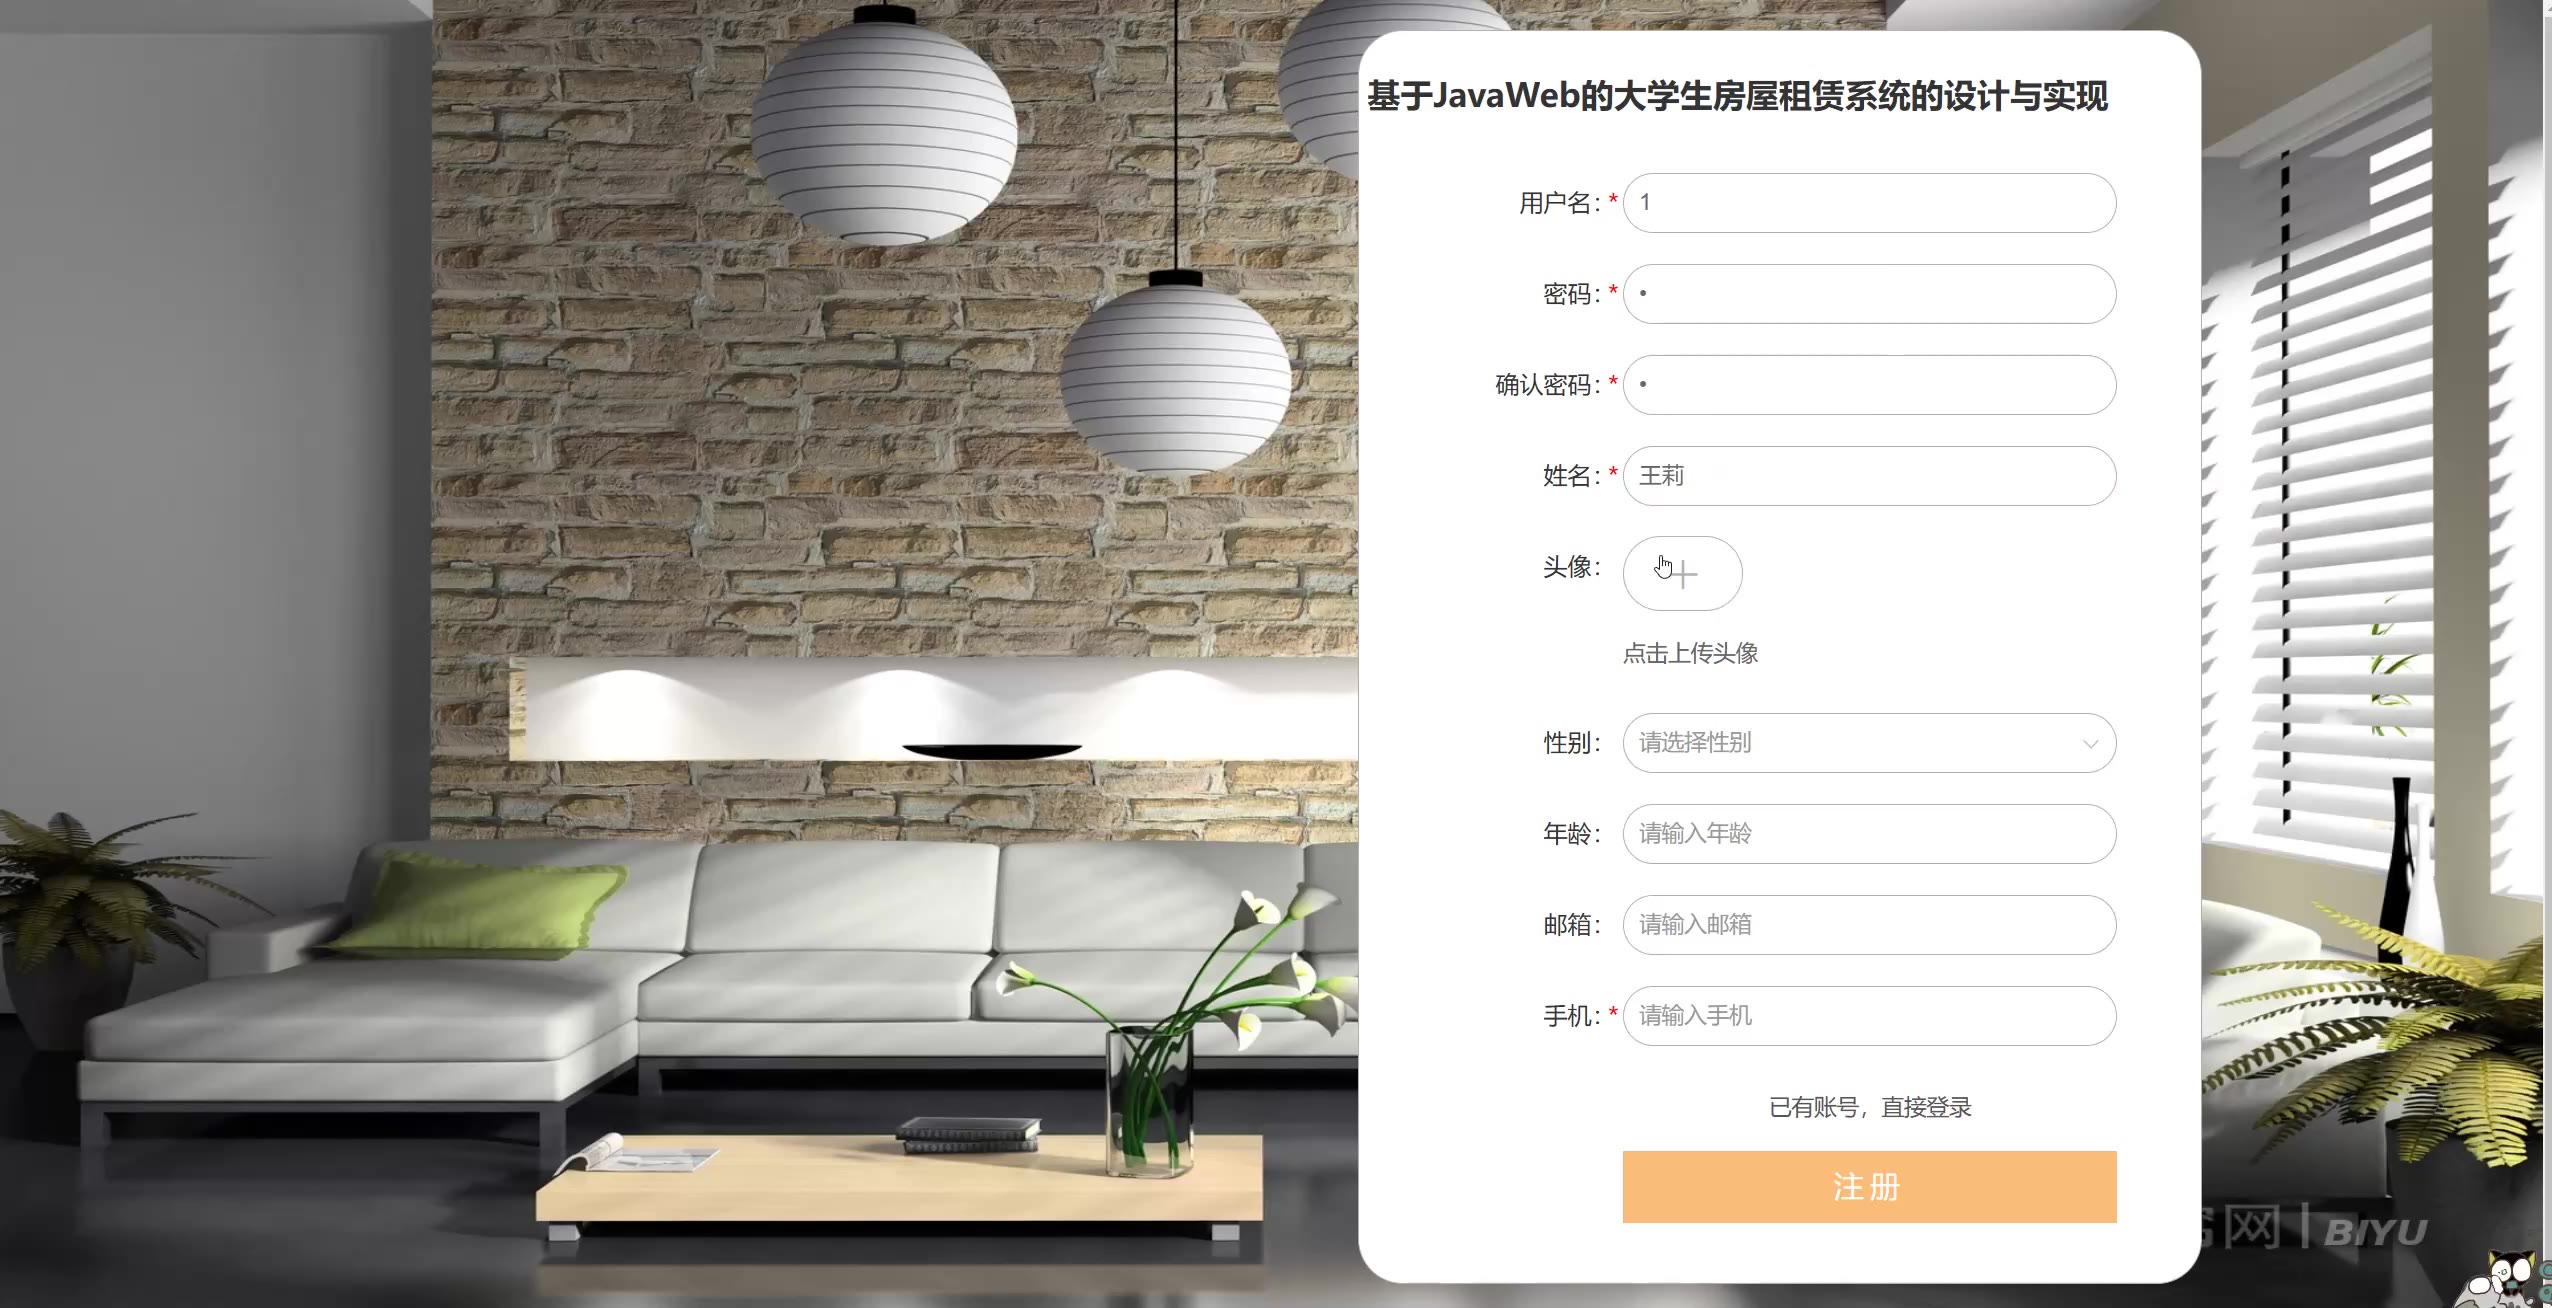Click the 点击上传头像 hint text

[1690, 654]
